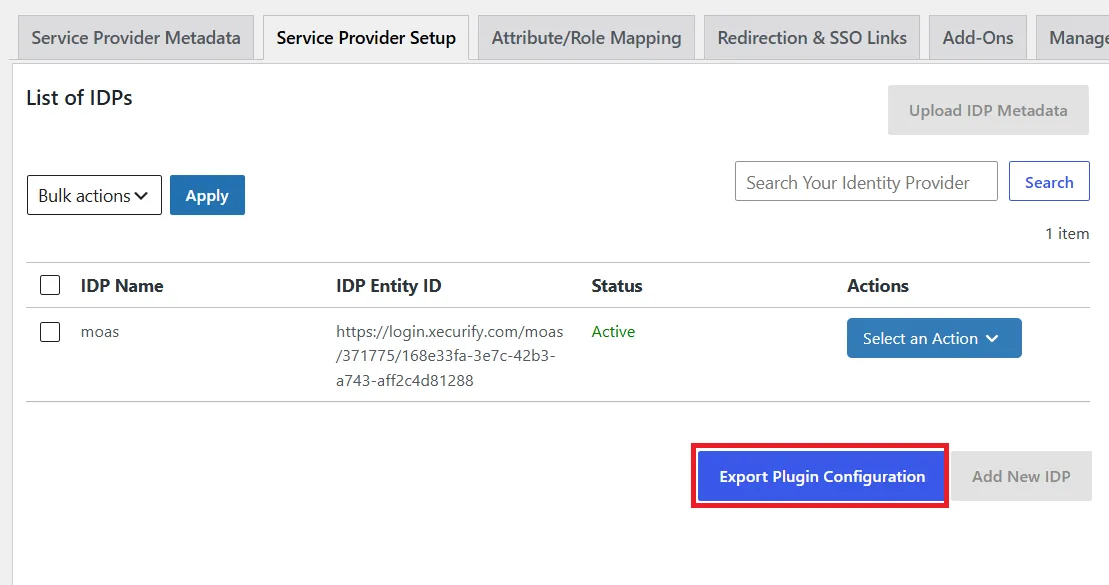Screen dimensions: 1109x585
Task: Click the Add New IDP button
Action: pos(1021,477)
